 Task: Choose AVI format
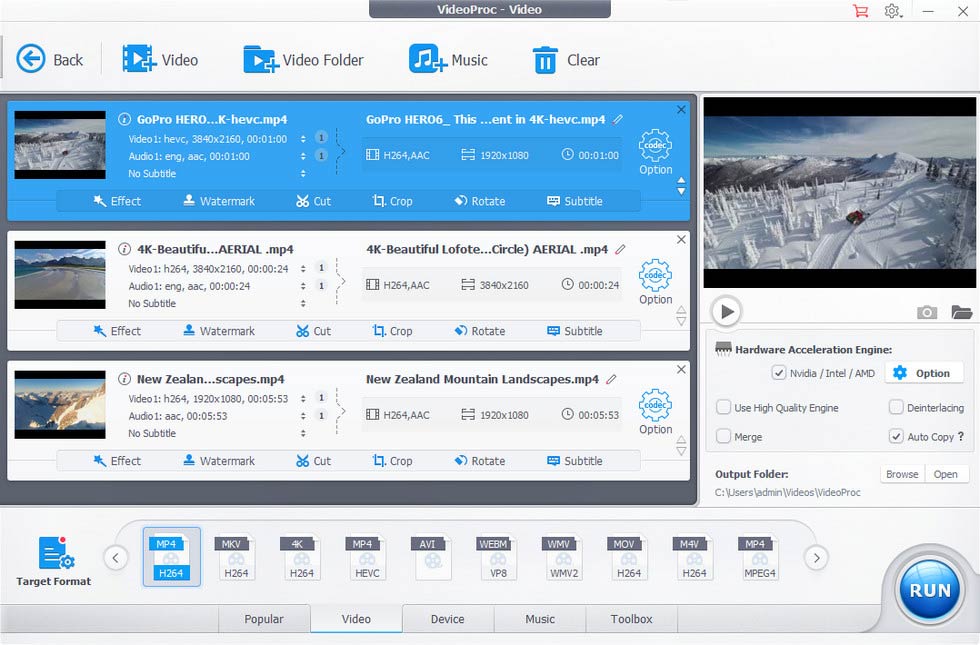pos(432,557)
